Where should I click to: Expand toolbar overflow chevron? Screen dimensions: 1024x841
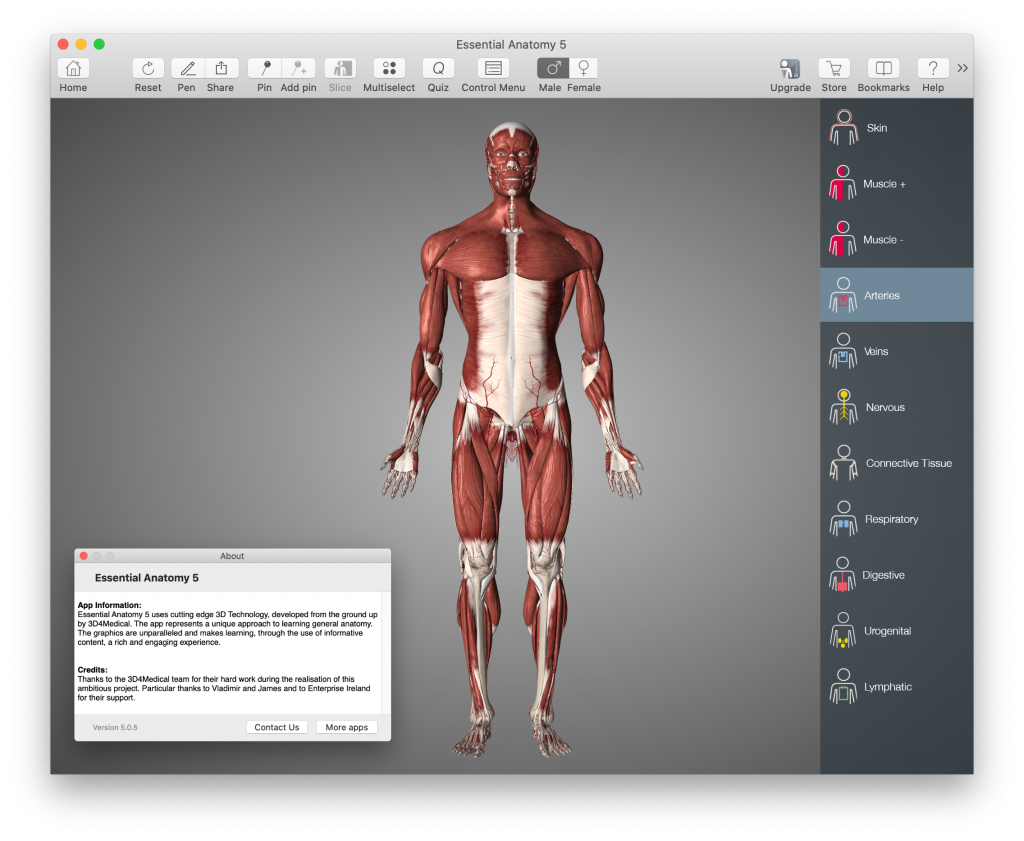963,68
